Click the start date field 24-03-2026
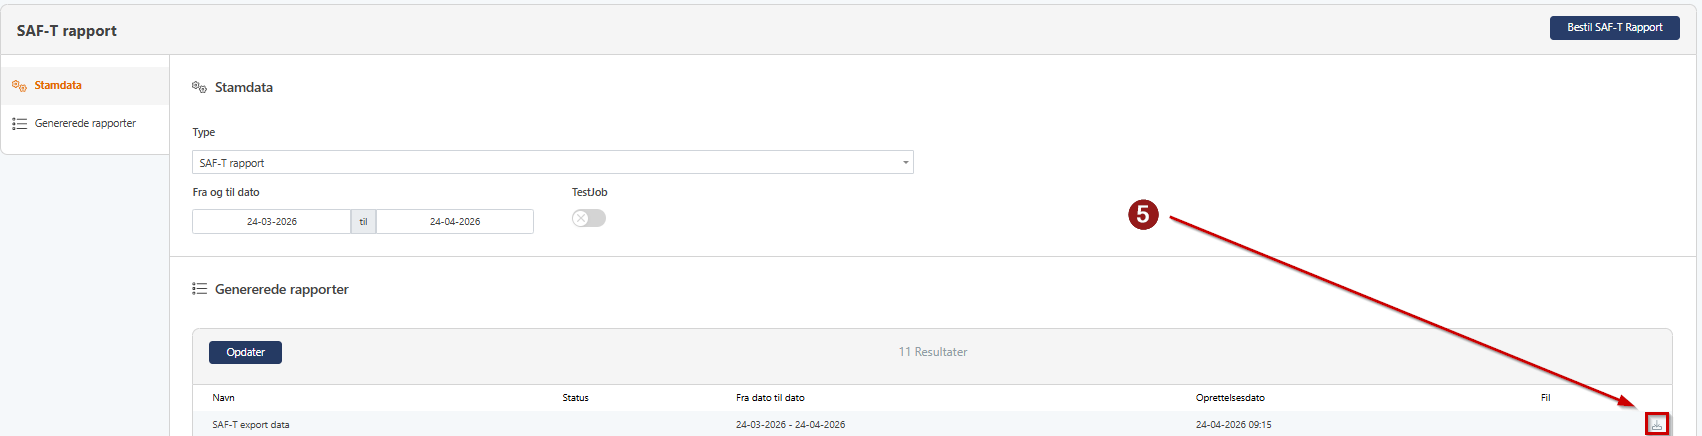The image size is (1702, 436). [x=271, y=221]
